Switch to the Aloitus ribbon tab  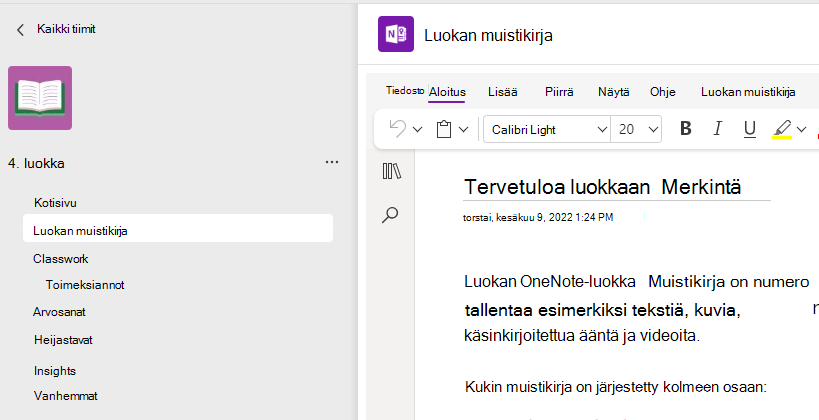tap(447, 92)
